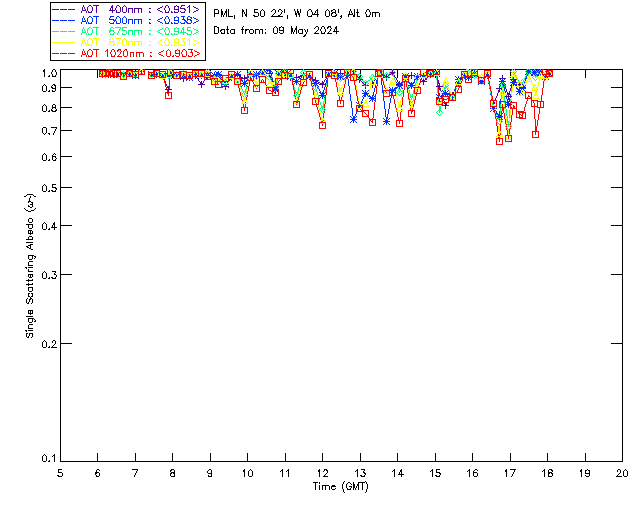Click the Time (GMT) axis title

[x=340, y=487]
